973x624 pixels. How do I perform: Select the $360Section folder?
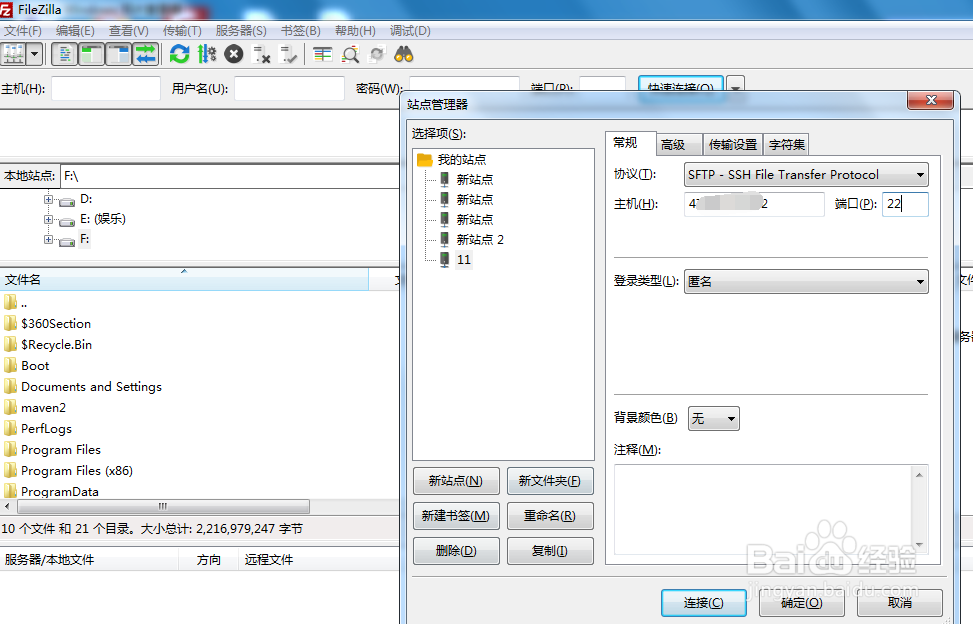[56, 324]
